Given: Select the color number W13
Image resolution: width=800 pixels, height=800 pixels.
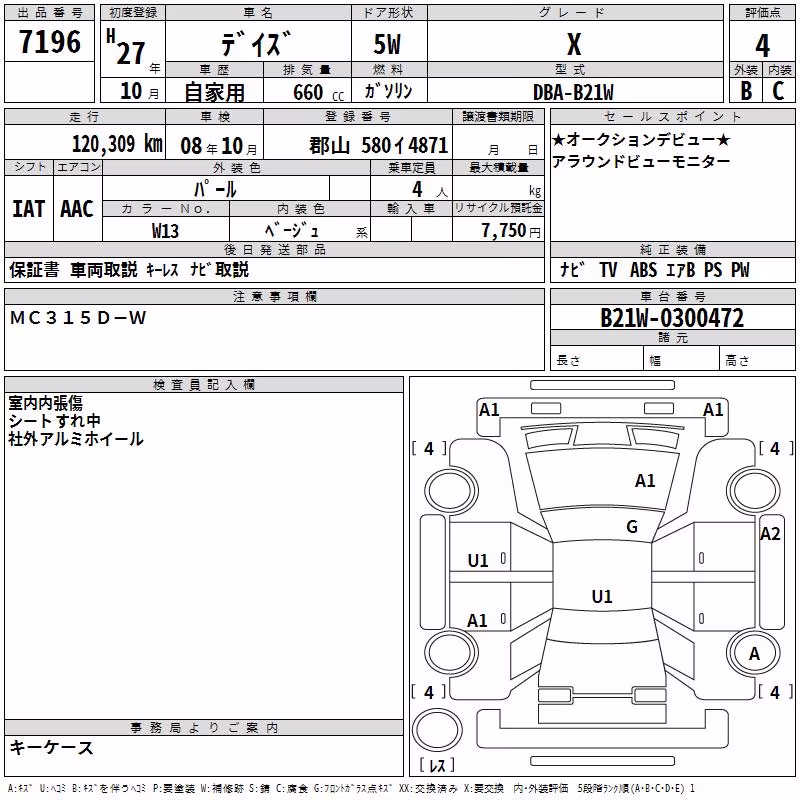Looking at the screenshot, I should click(165, 231).
